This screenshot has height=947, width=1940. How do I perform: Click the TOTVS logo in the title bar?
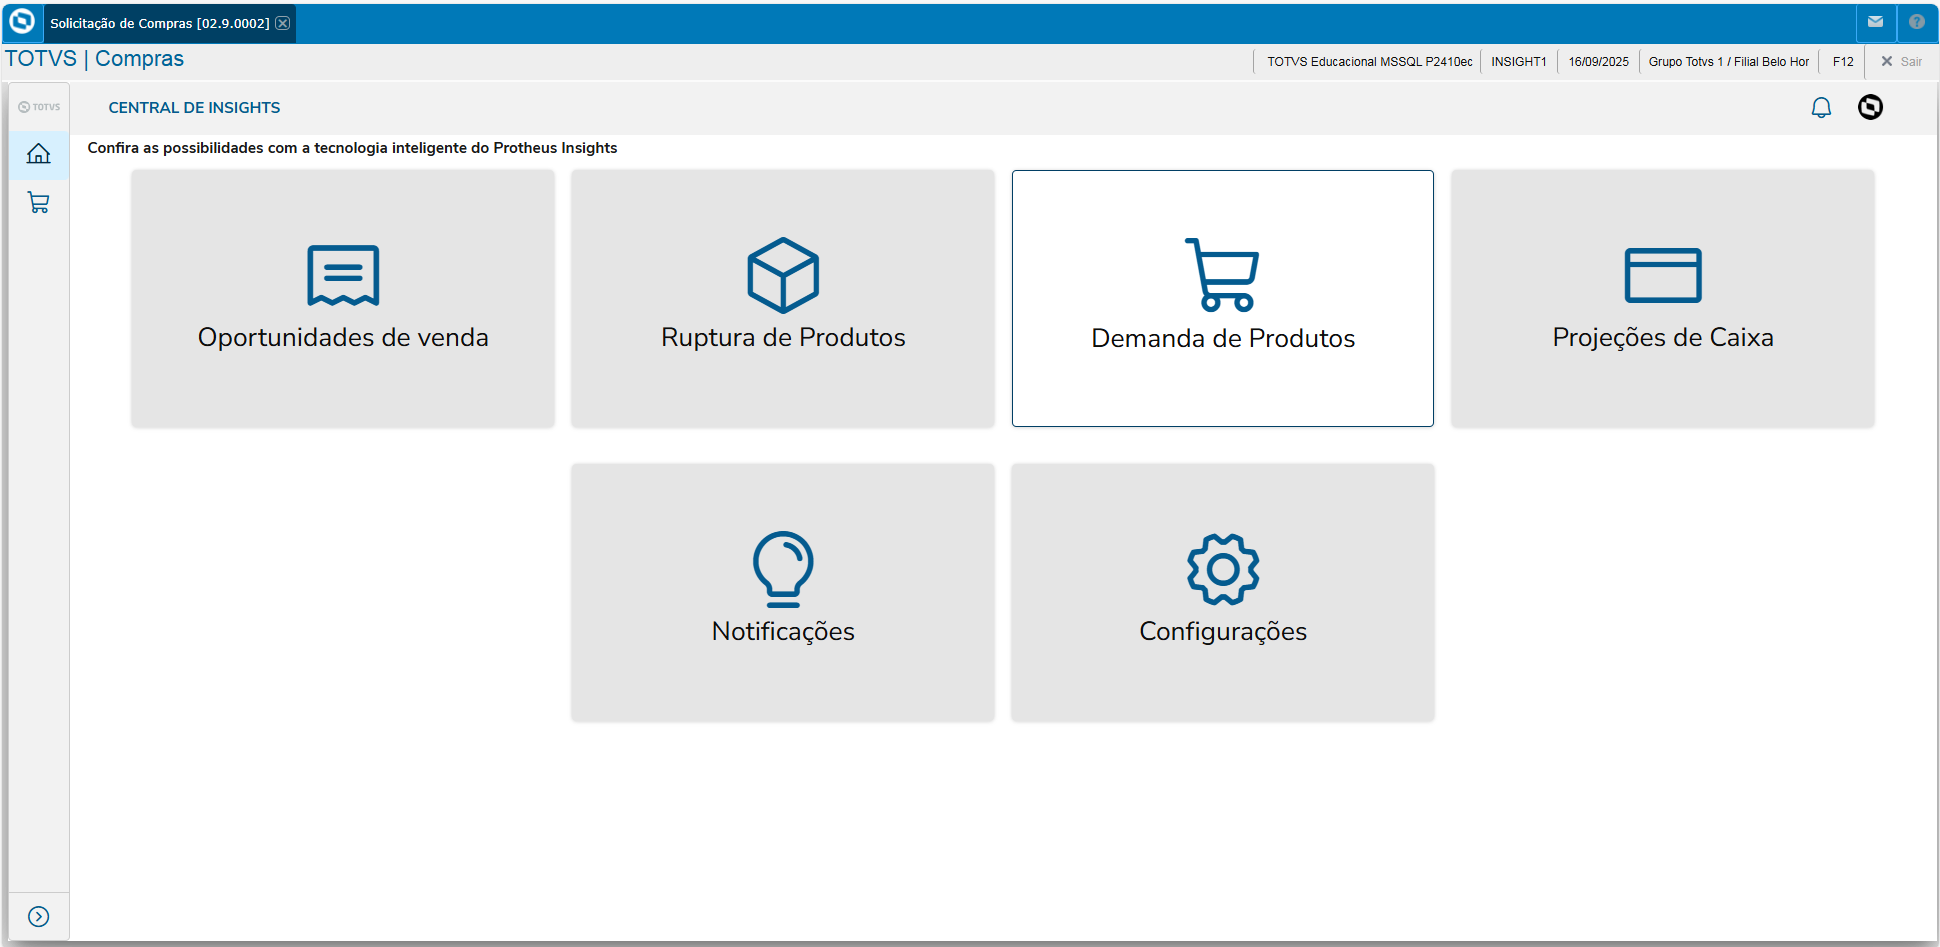22,22
